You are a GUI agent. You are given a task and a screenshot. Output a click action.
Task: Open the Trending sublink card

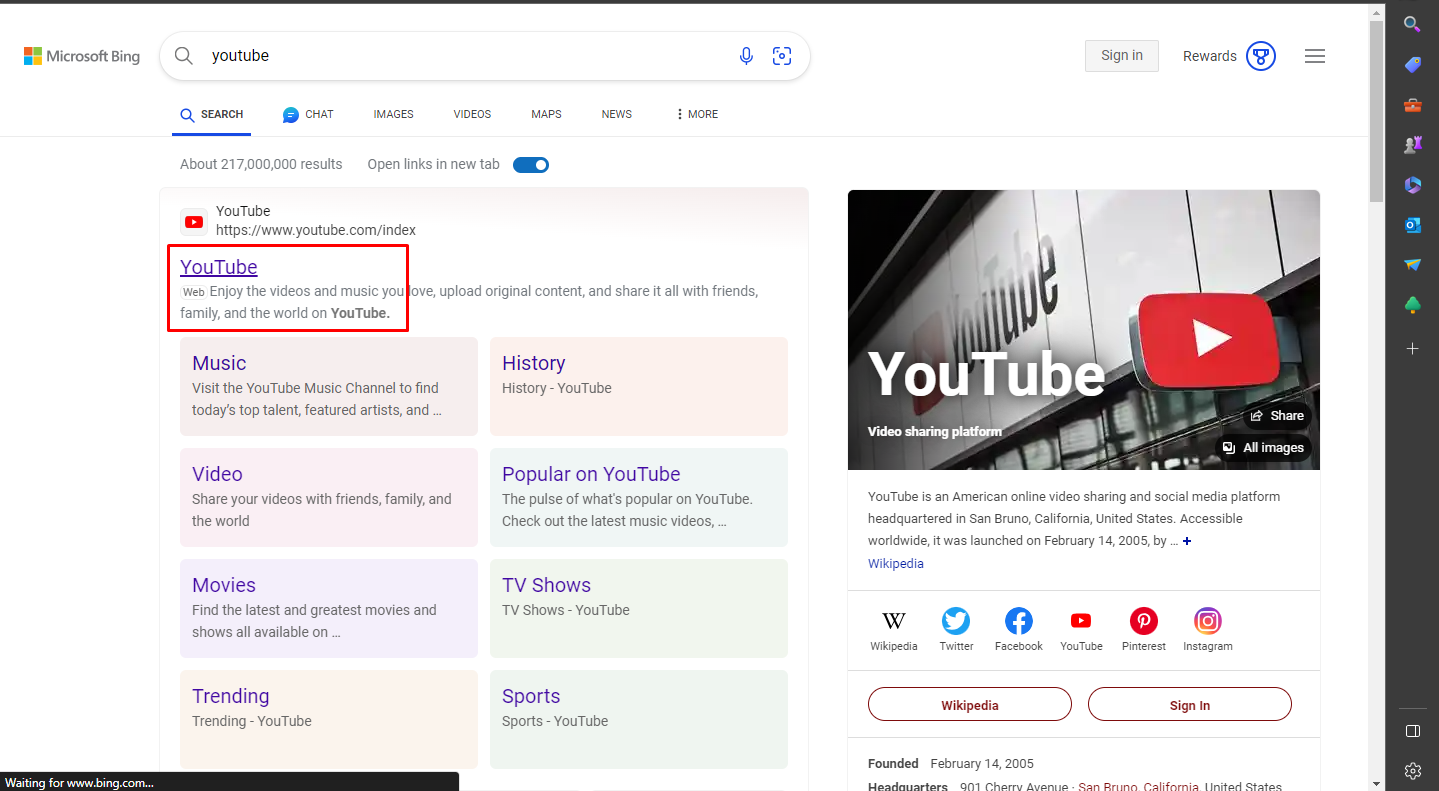(329, 719)
